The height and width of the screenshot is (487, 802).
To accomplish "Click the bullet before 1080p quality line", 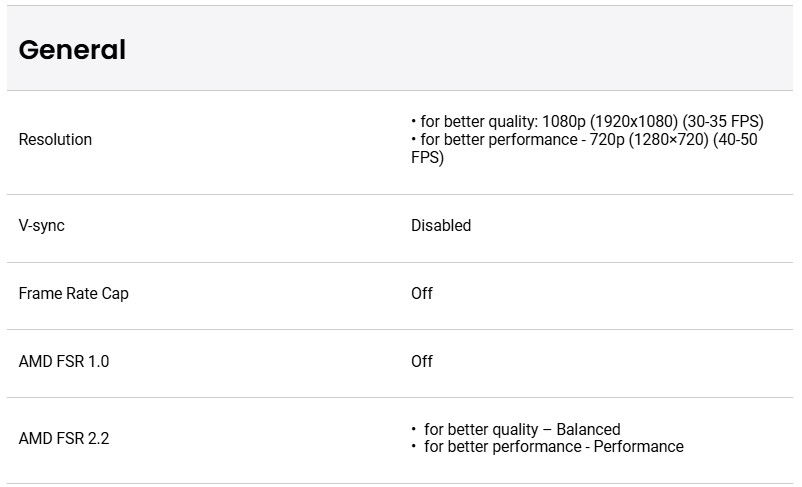I will 413,121.
